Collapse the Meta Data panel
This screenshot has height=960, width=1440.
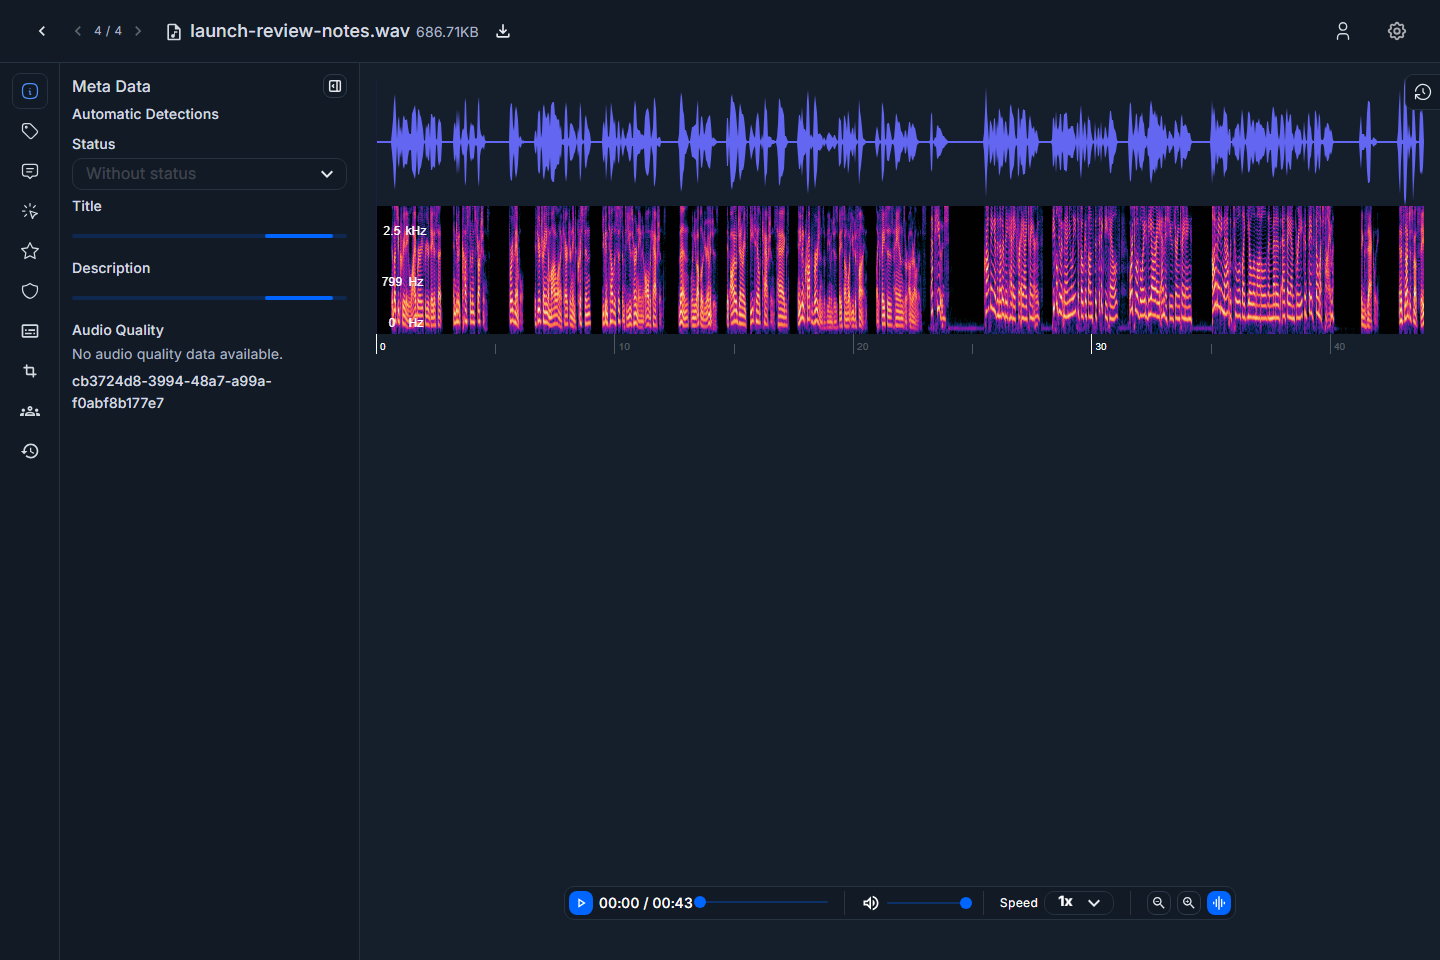[x=335, y=86]
